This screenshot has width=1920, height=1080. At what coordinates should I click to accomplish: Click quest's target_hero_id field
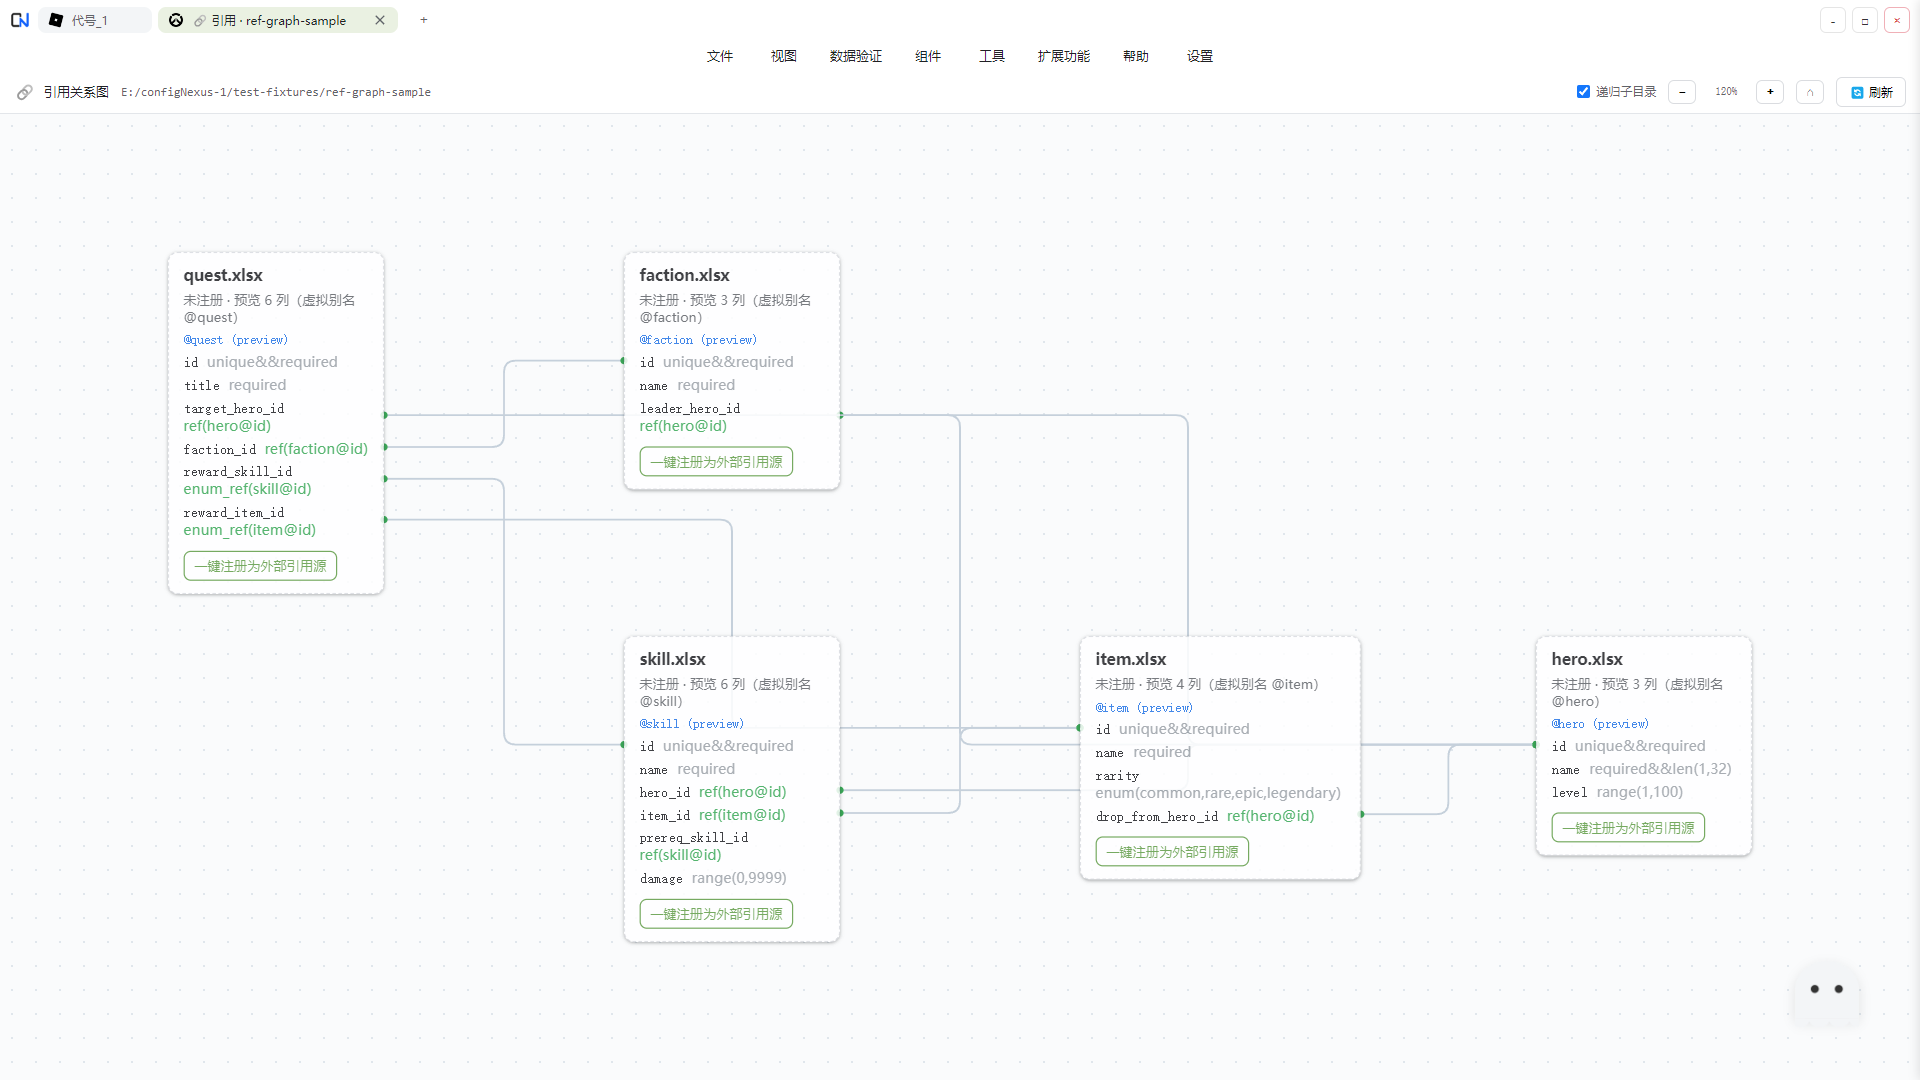(x=276, y=417)
